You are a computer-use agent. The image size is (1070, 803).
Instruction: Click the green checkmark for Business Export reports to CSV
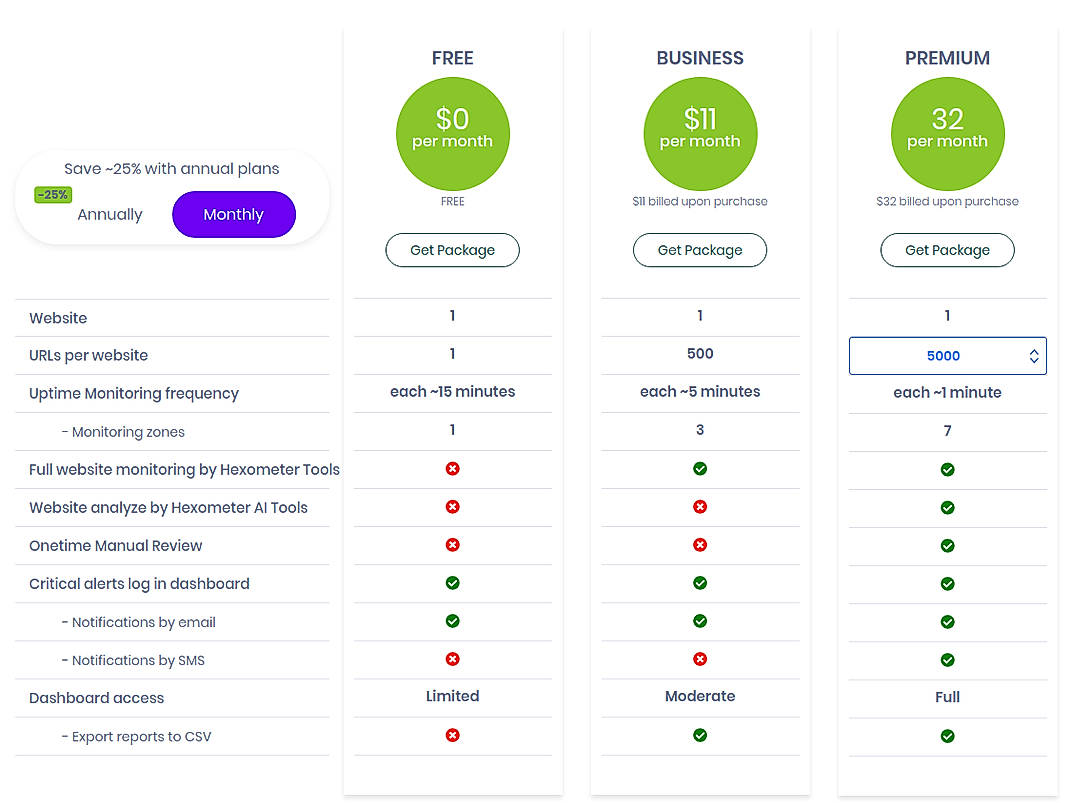(x=700, y=735)
